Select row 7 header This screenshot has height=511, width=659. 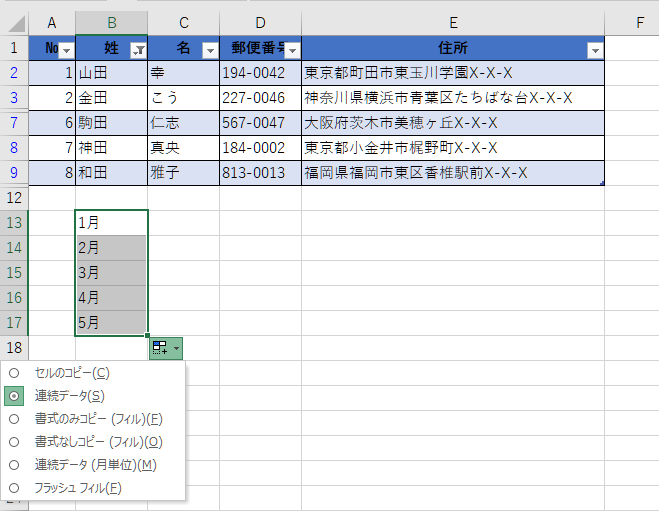pos(14,123)
